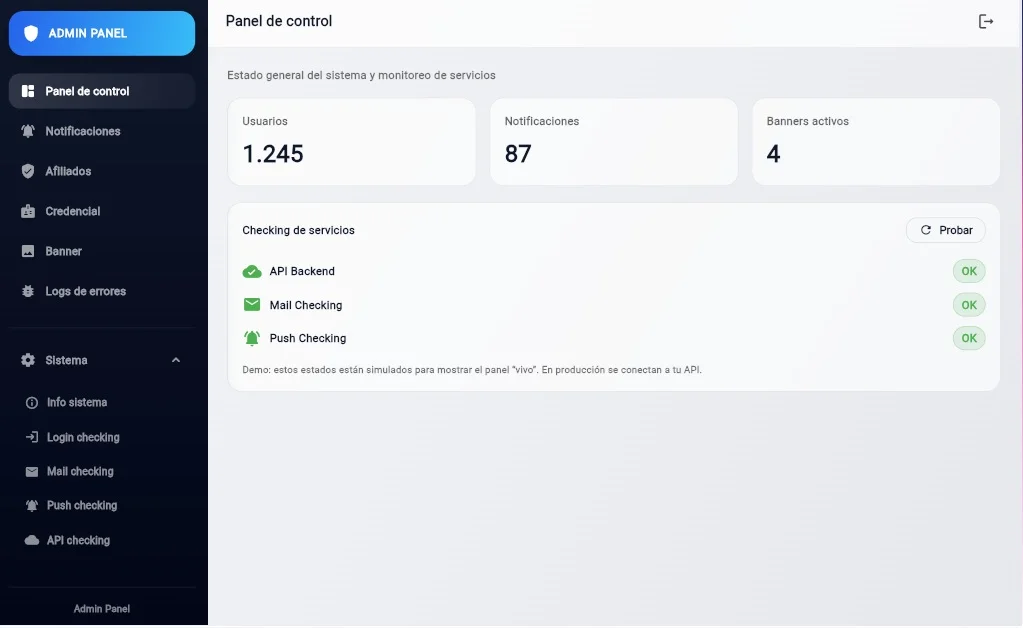Click the bug icon next to Logs de errores
This screenshot has width=1023, height=628.
28,292
